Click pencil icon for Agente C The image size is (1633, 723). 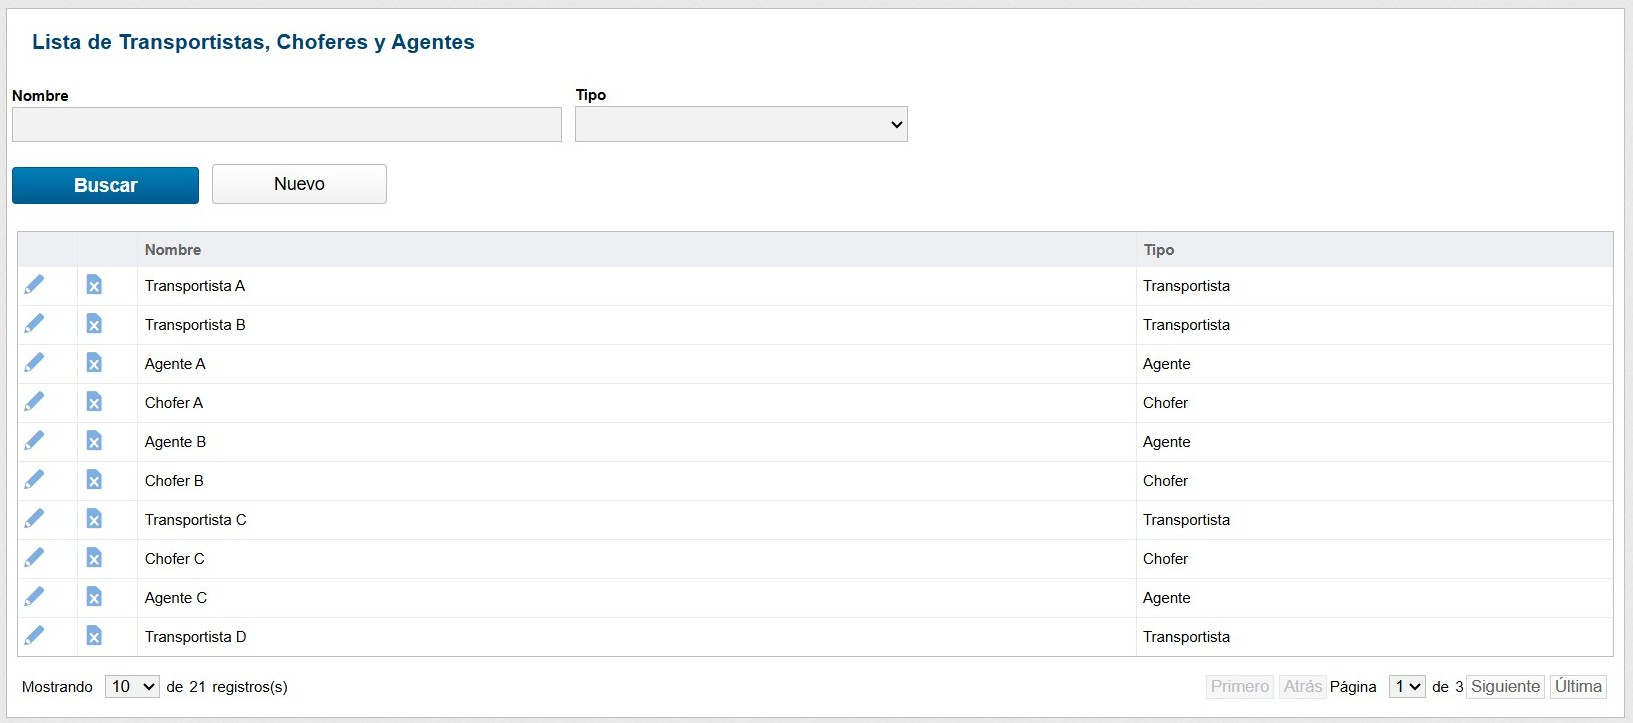coord(34,597)
